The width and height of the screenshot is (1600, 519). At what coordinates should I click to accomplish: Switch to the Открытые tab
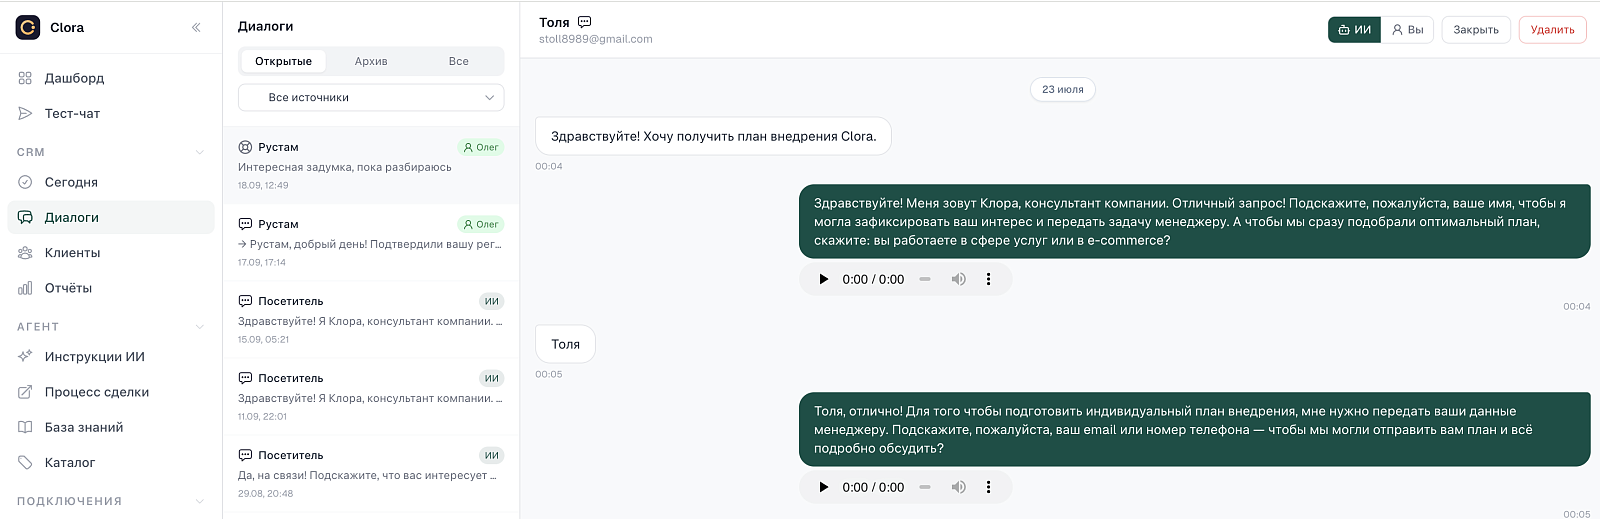[283, 61]
